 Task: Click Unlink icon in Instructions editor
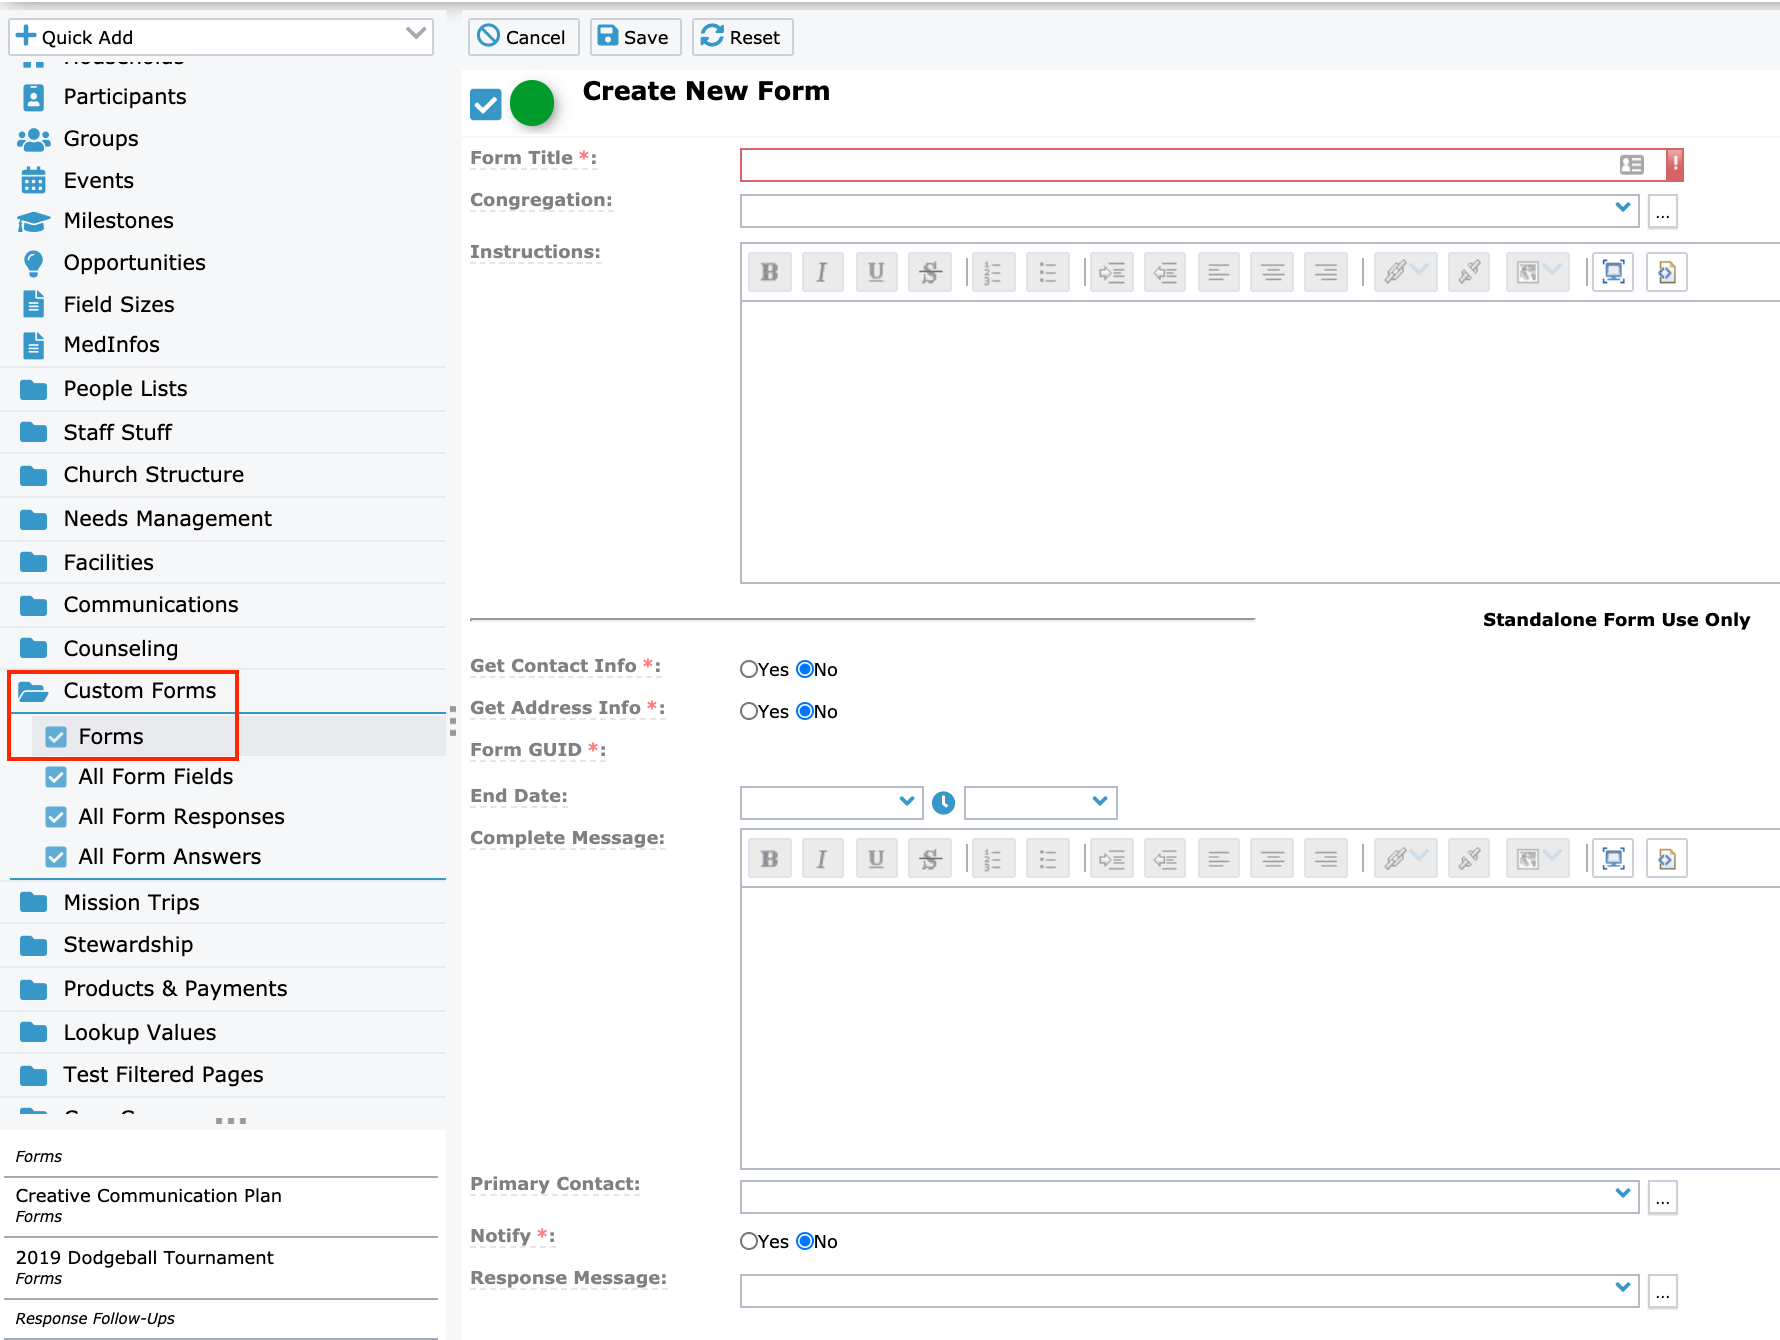click(1469, 272)
